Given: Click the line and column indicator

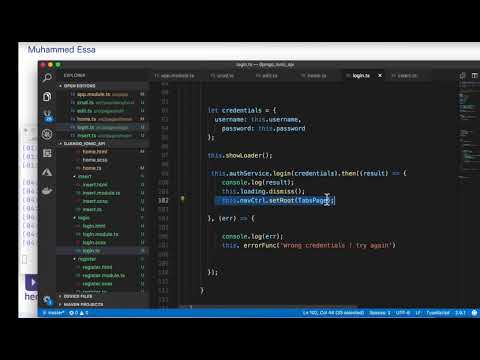Looking at the screenshot, I should (333, 313).
